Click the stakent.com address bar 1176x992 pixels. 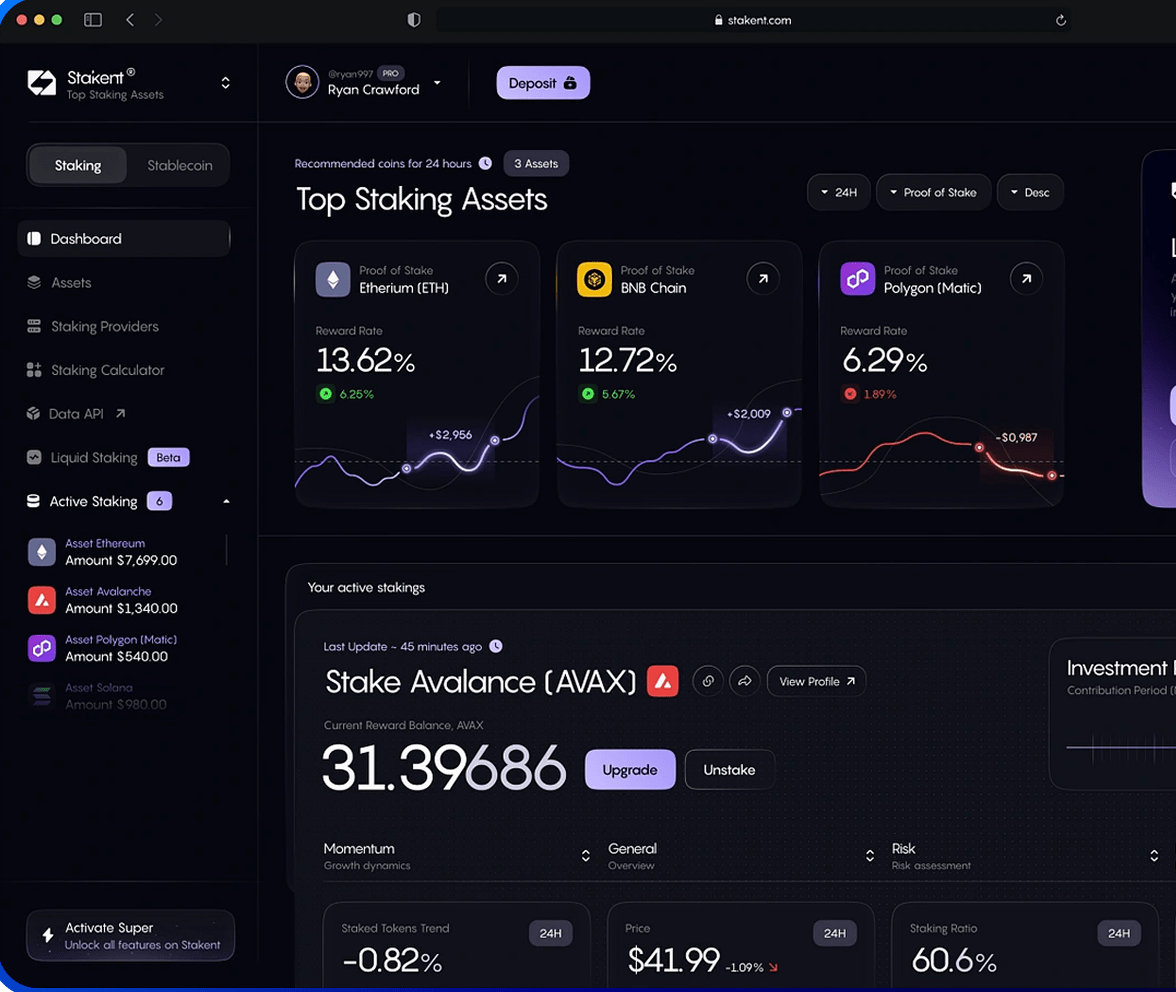pos(753,20)
